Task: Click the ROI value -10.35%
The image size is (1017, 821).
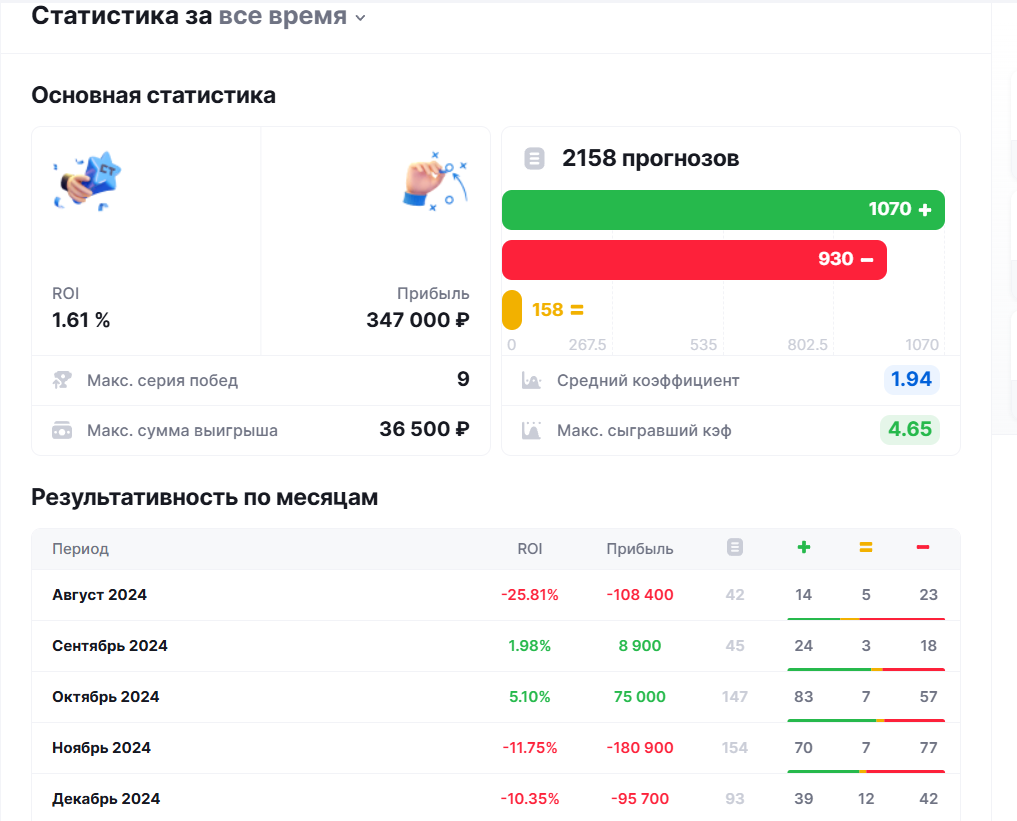Action: pos(529,799)
